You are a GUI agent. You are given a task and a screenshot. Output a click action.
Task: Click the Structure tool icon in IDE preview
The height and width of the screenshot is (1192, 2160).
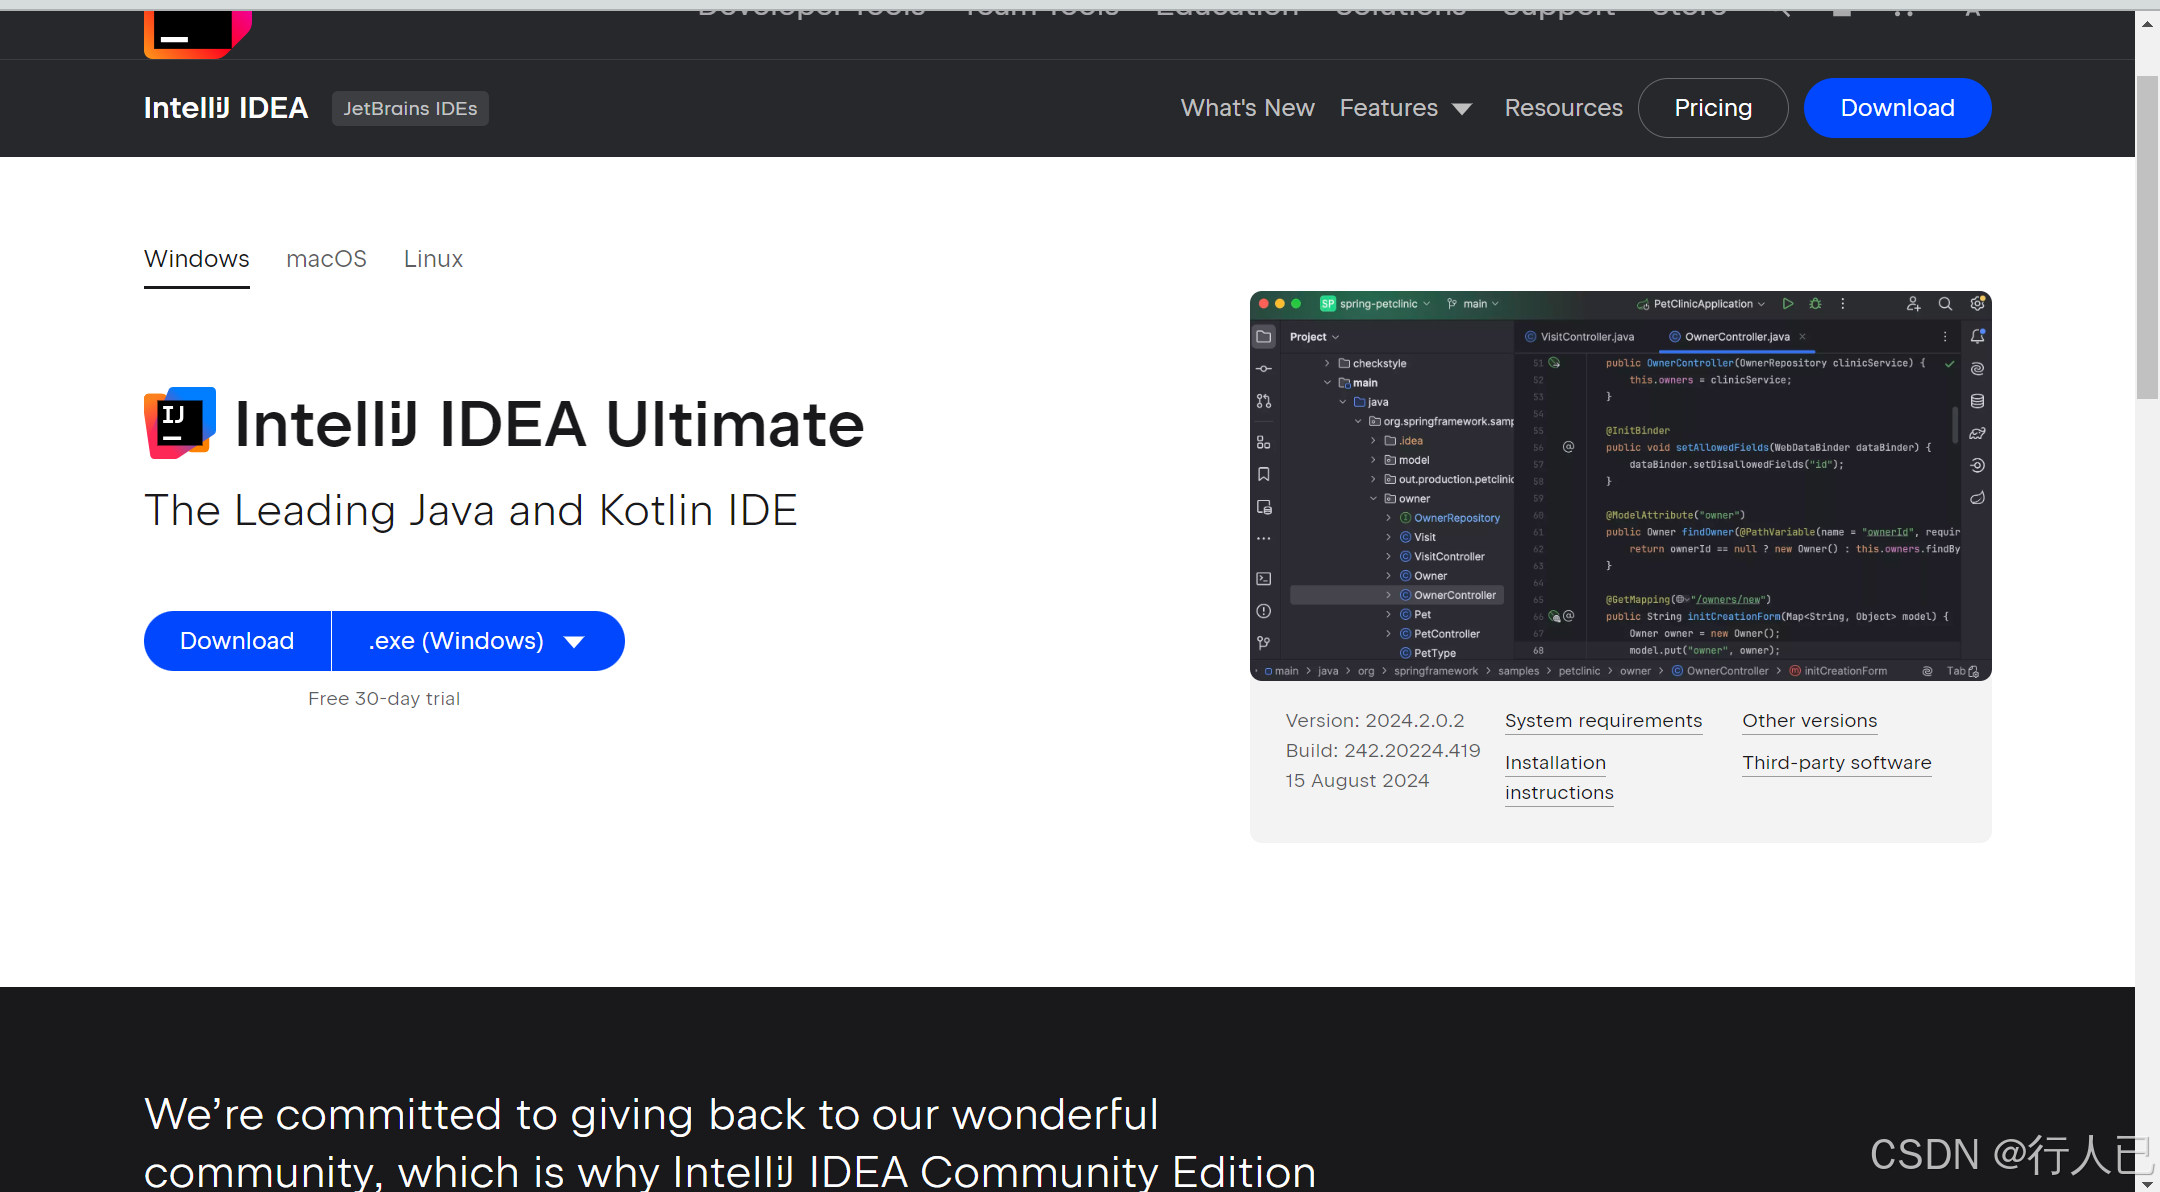point(1264,442)
